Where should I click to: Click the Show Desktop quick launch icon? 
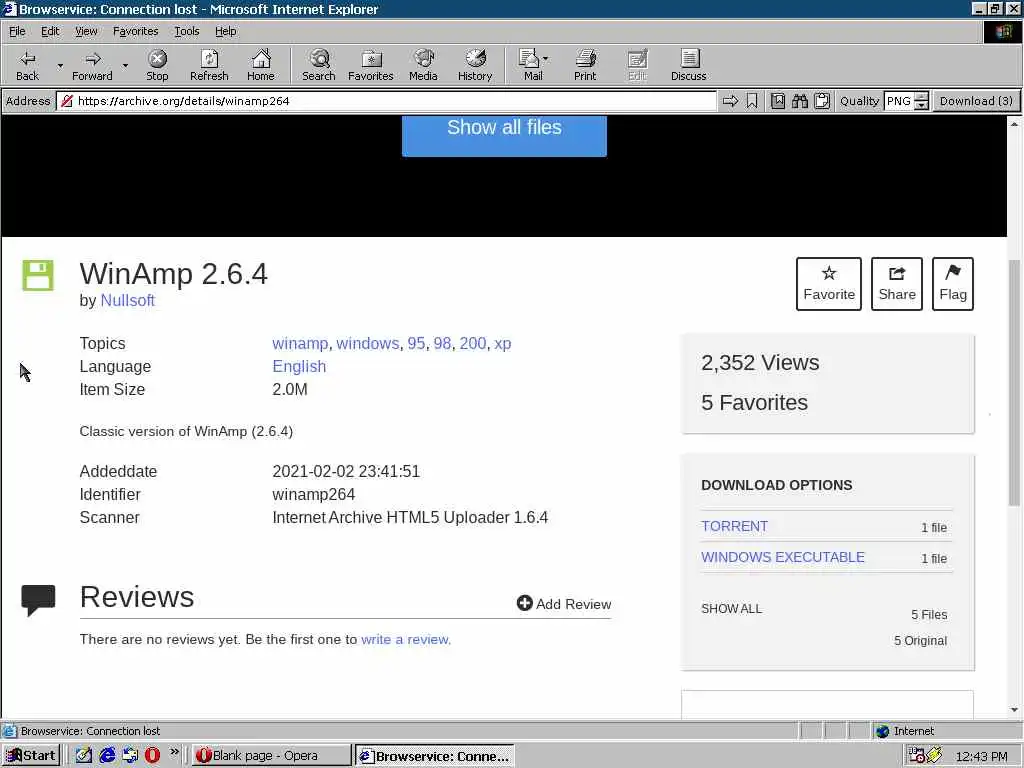84,756
